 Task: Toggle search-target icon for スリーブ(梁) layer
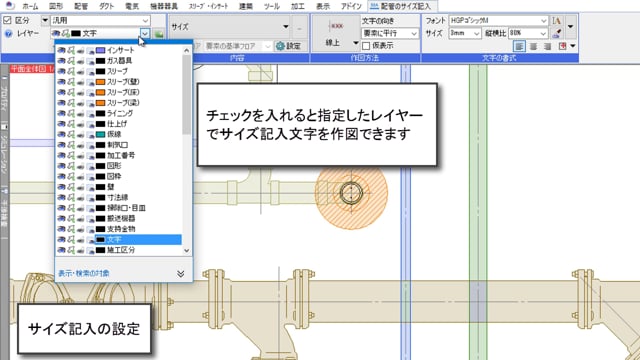coord(71,103)
